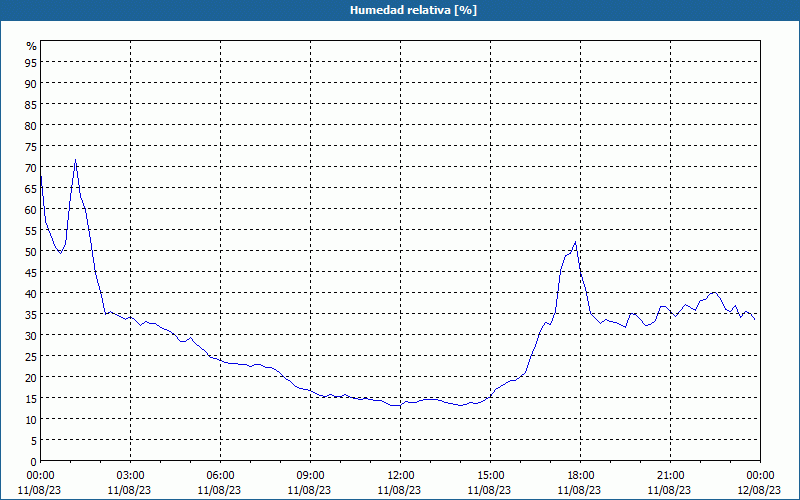Click the 06:00 time axis label
Viewport: 800px width, 500px height.
[220, 476]
